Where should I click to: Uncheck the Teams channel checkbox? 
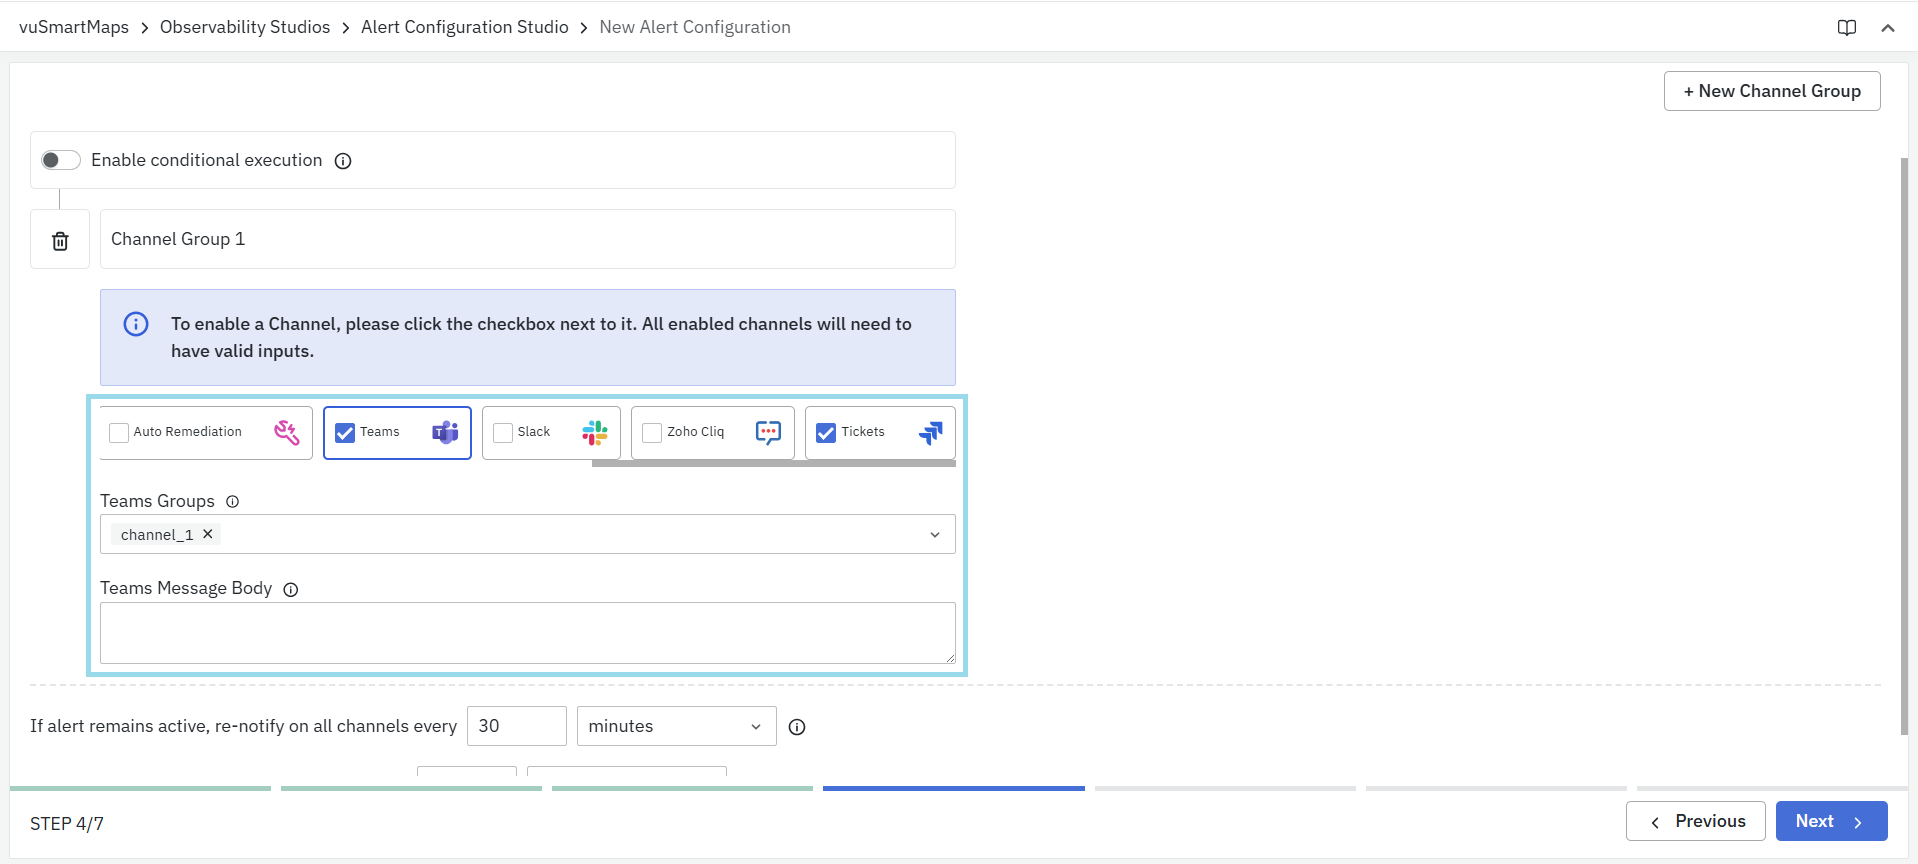[345, 433]
